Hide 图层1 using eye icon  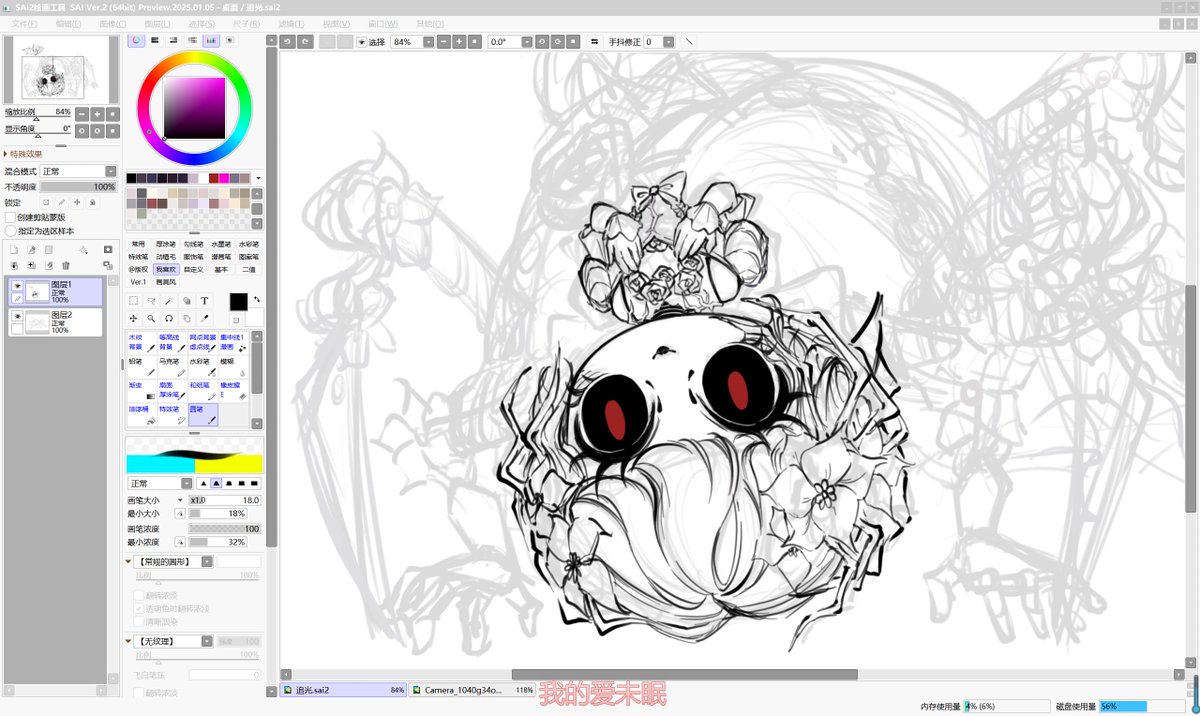pos(17,286)
